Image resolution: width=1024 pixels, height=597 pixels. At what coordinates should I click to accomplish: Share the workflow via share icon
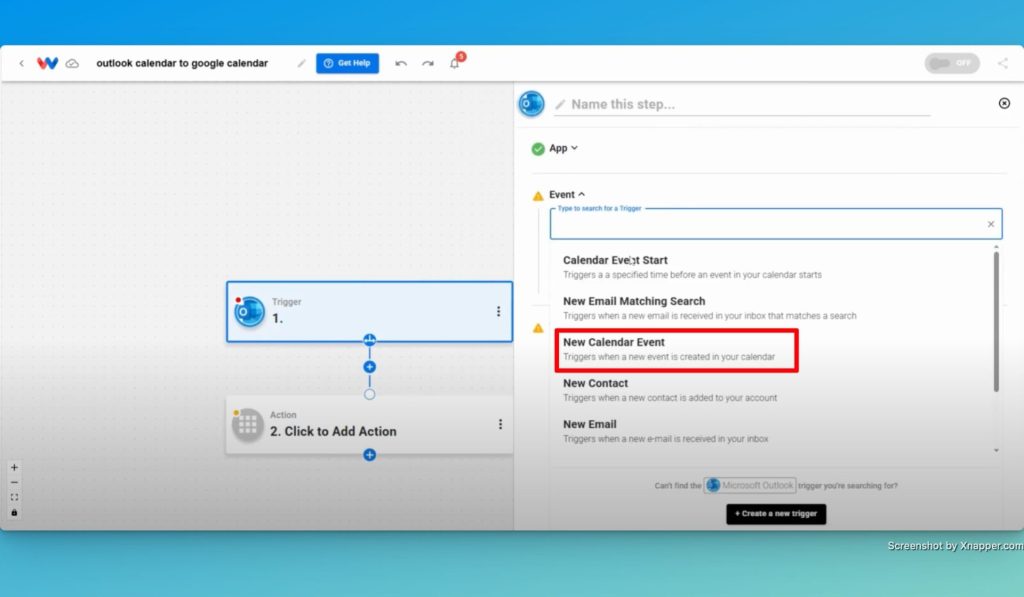(1002, 63)
